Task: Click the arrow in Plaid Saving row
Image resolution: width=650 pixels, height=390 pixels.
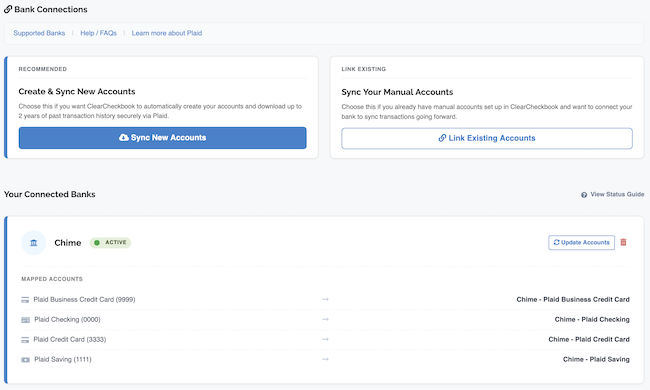Action: (325, 359)
